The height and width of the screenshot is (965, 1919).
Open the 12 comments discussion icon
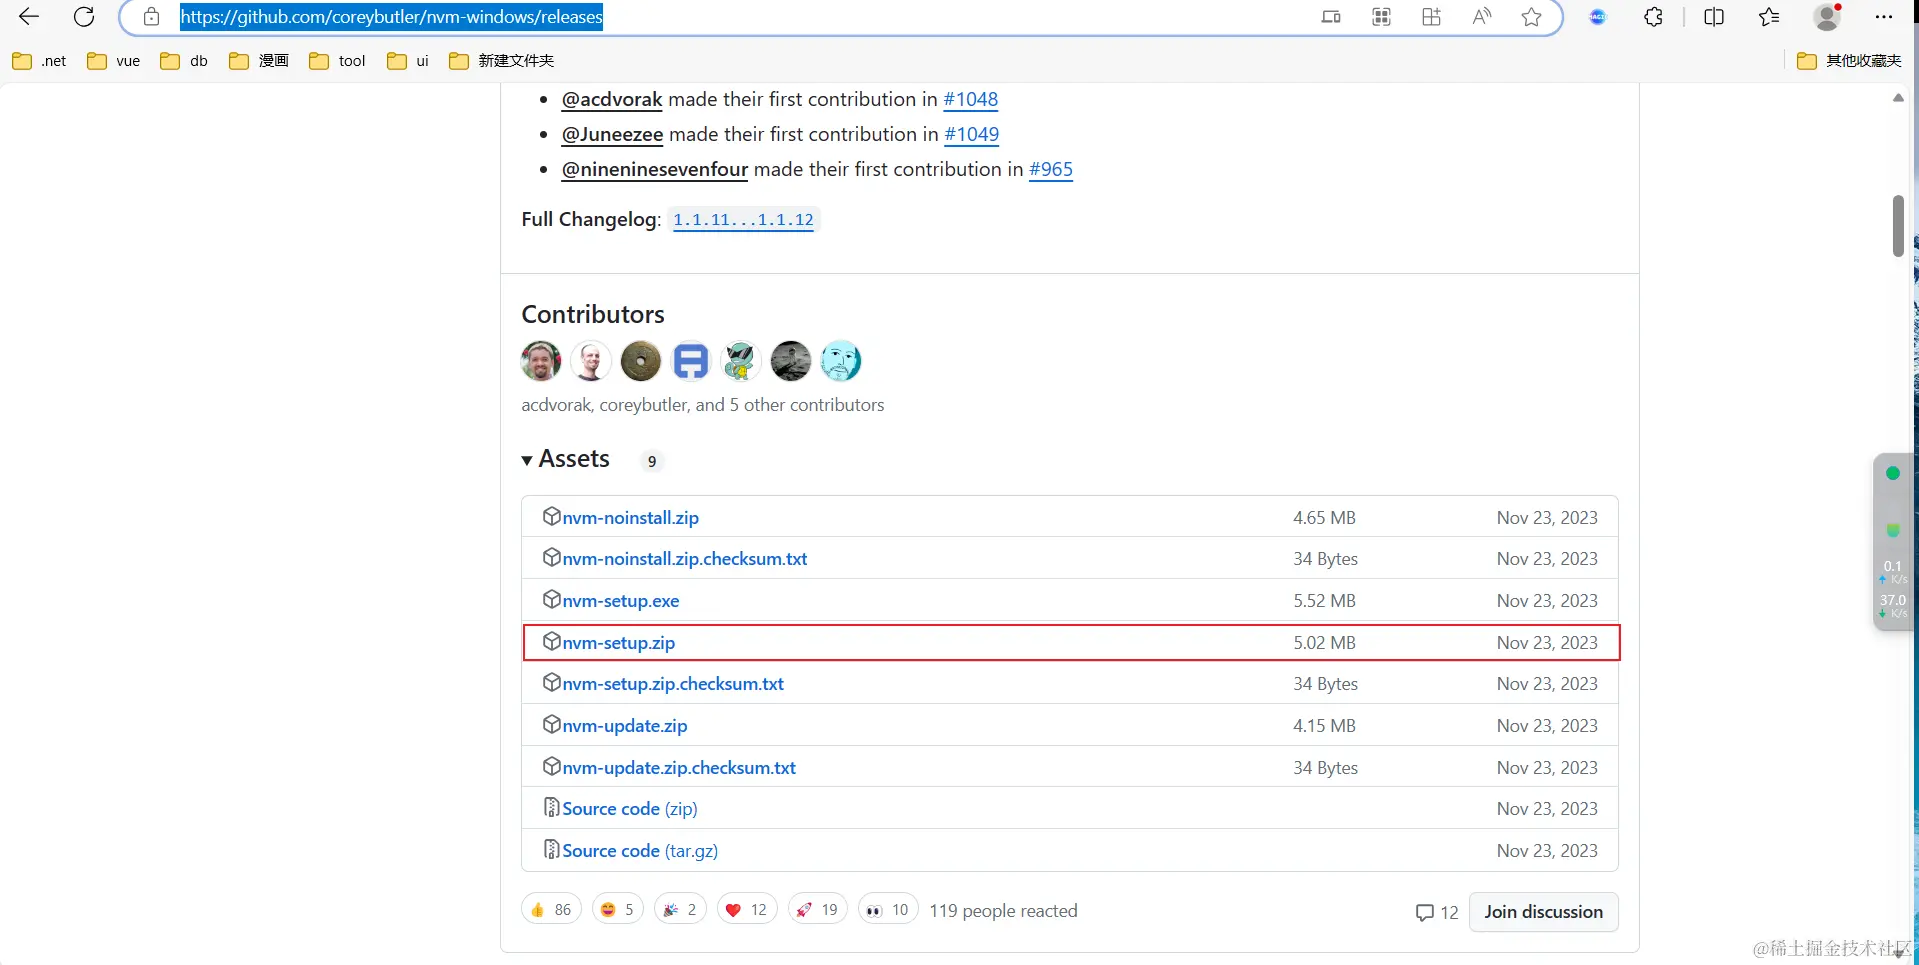coord(1437,912)
